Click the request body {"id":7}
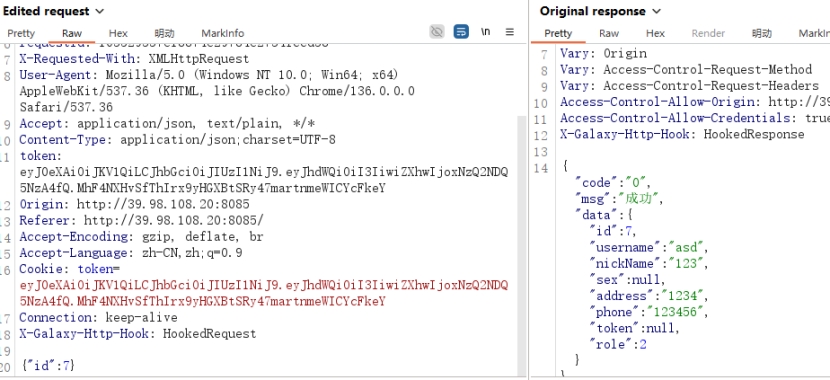The height and width of the screenshot is (380, 830). tap(48, 365)
